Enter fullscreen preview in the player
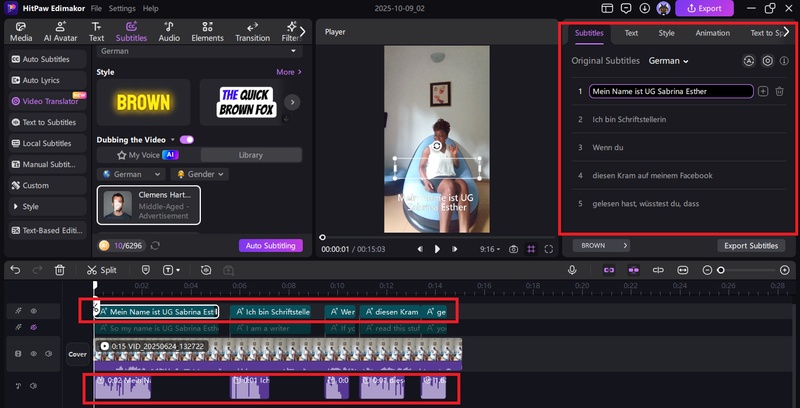Viewport: 800px width, 408px height. tap(549, 249)
